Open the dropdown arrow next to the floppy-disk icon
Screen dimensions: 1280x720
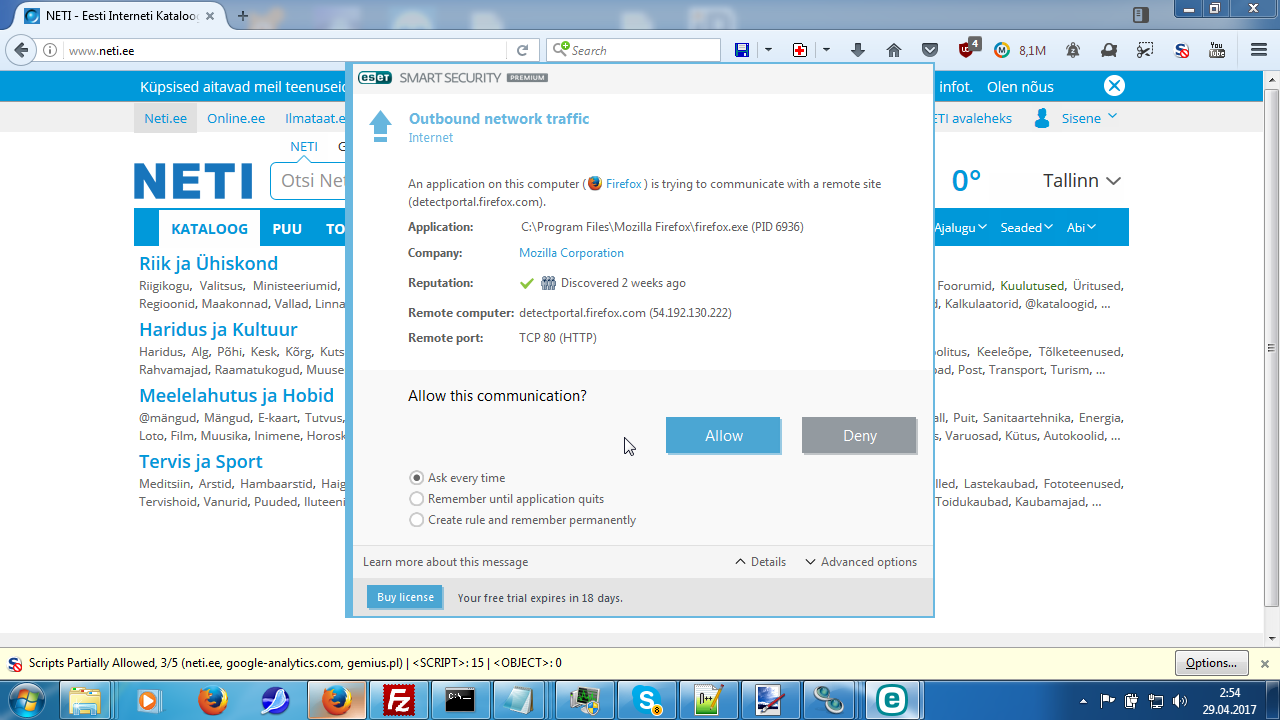point(768,50)
